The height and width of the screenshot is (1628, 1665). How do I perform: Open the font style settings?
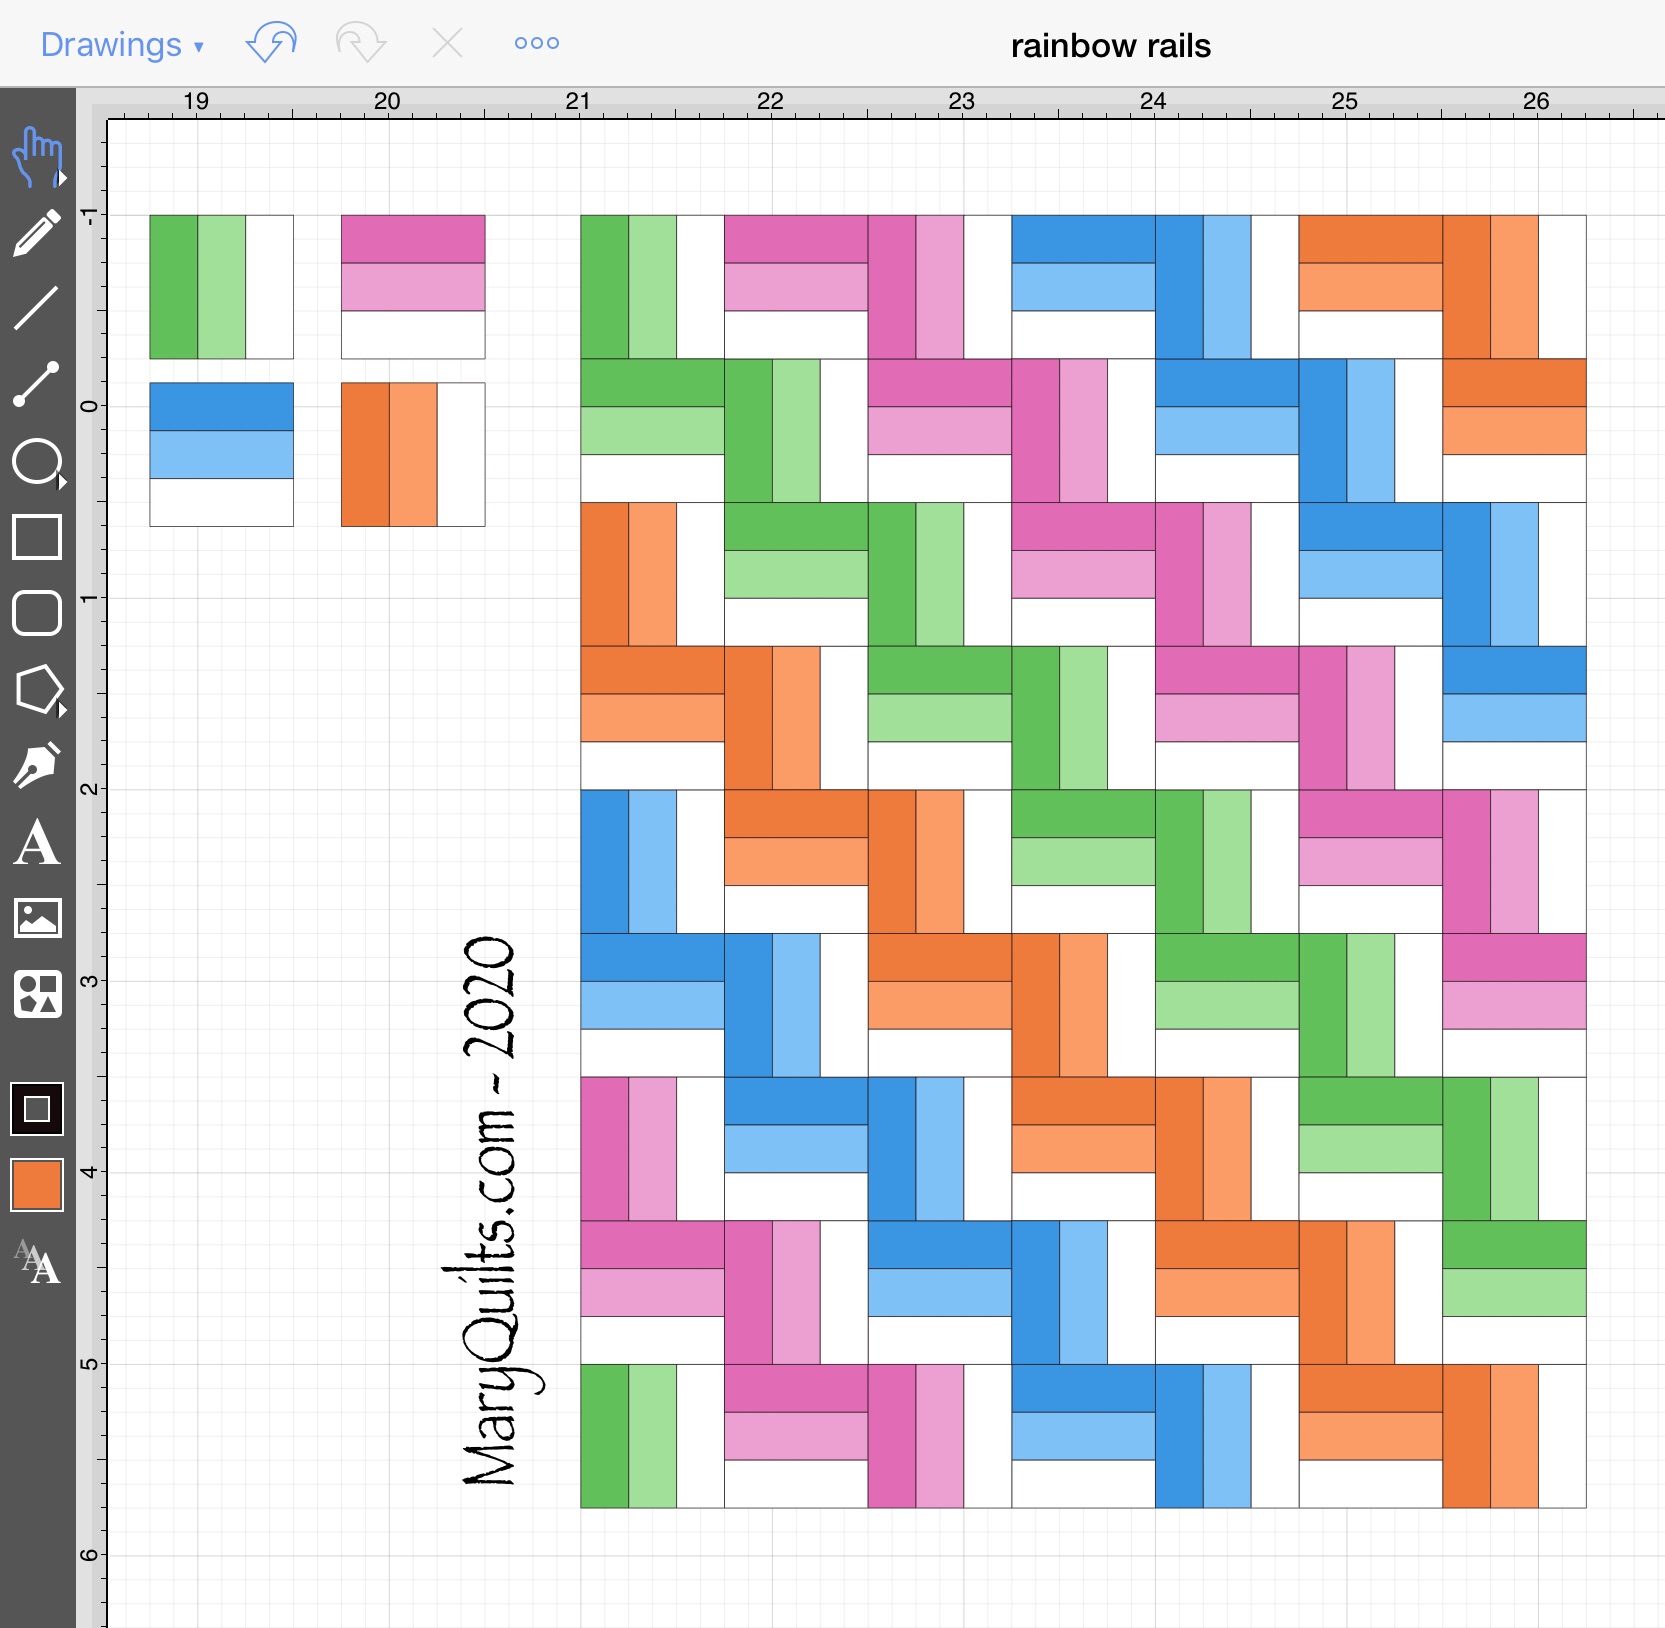point(37,1261)
